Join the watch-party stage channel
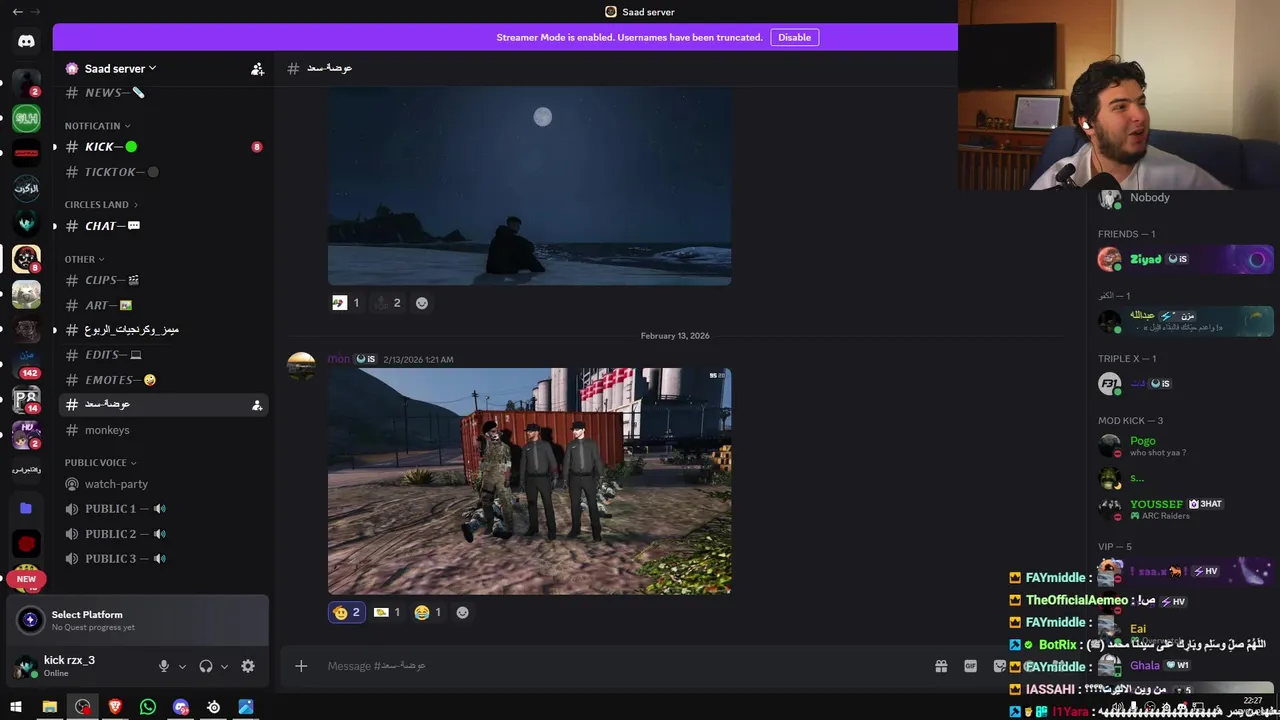Viewport: 1280px width, 720px height. (163, 484)
